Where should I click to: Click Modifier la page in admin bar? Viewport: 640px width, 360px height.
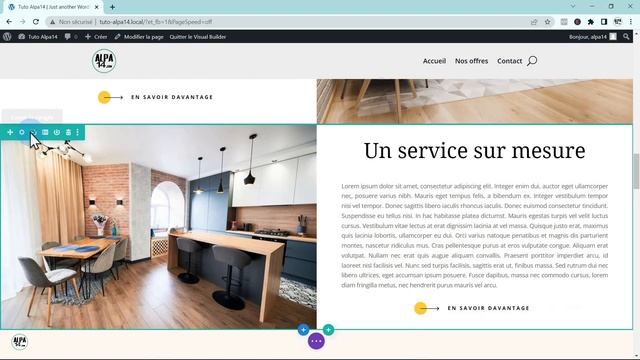pyautogui.click(x=139, y=37)
